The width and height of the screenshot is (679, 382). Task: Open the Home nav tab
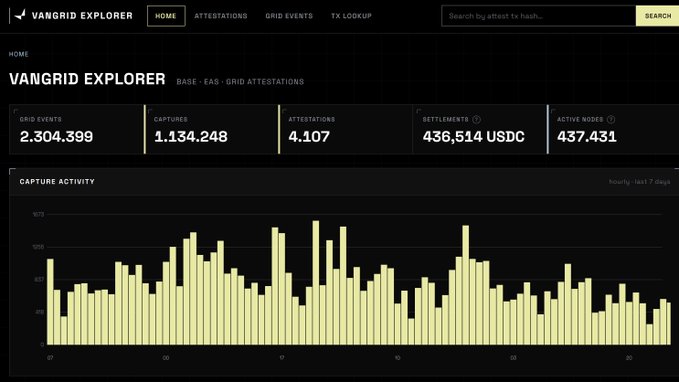coord(166,16)
